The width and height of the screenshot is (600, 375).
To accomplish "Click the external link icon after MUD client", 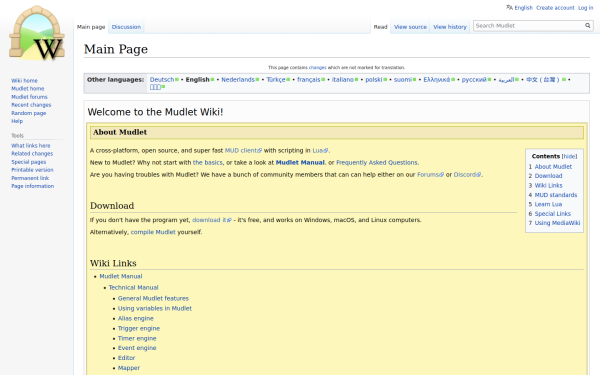I will 260,151.
